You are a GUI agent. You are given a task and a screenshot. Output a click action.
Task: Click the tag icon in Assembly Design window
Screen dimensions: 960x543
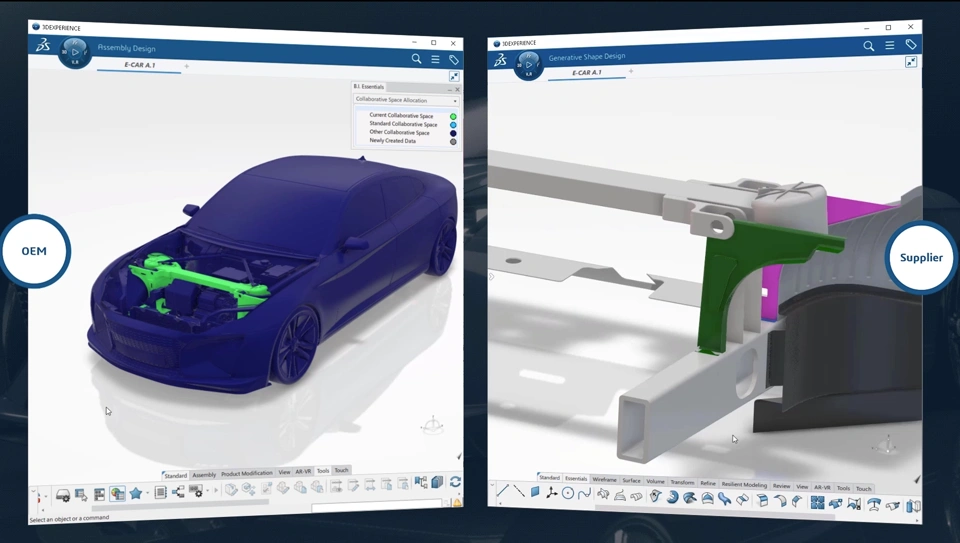454,60
